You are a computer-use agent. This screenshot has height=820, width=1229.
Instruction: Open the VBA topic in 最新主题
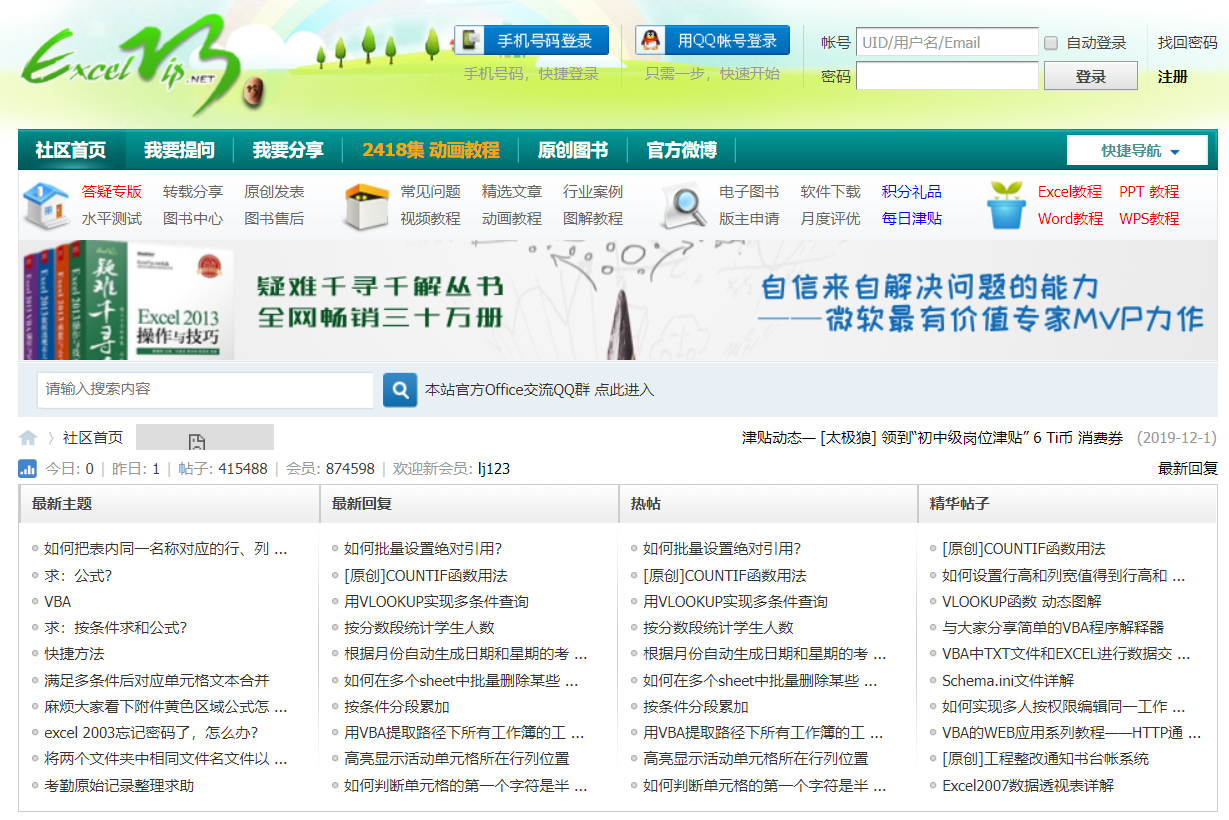click(x=58, y=602)
